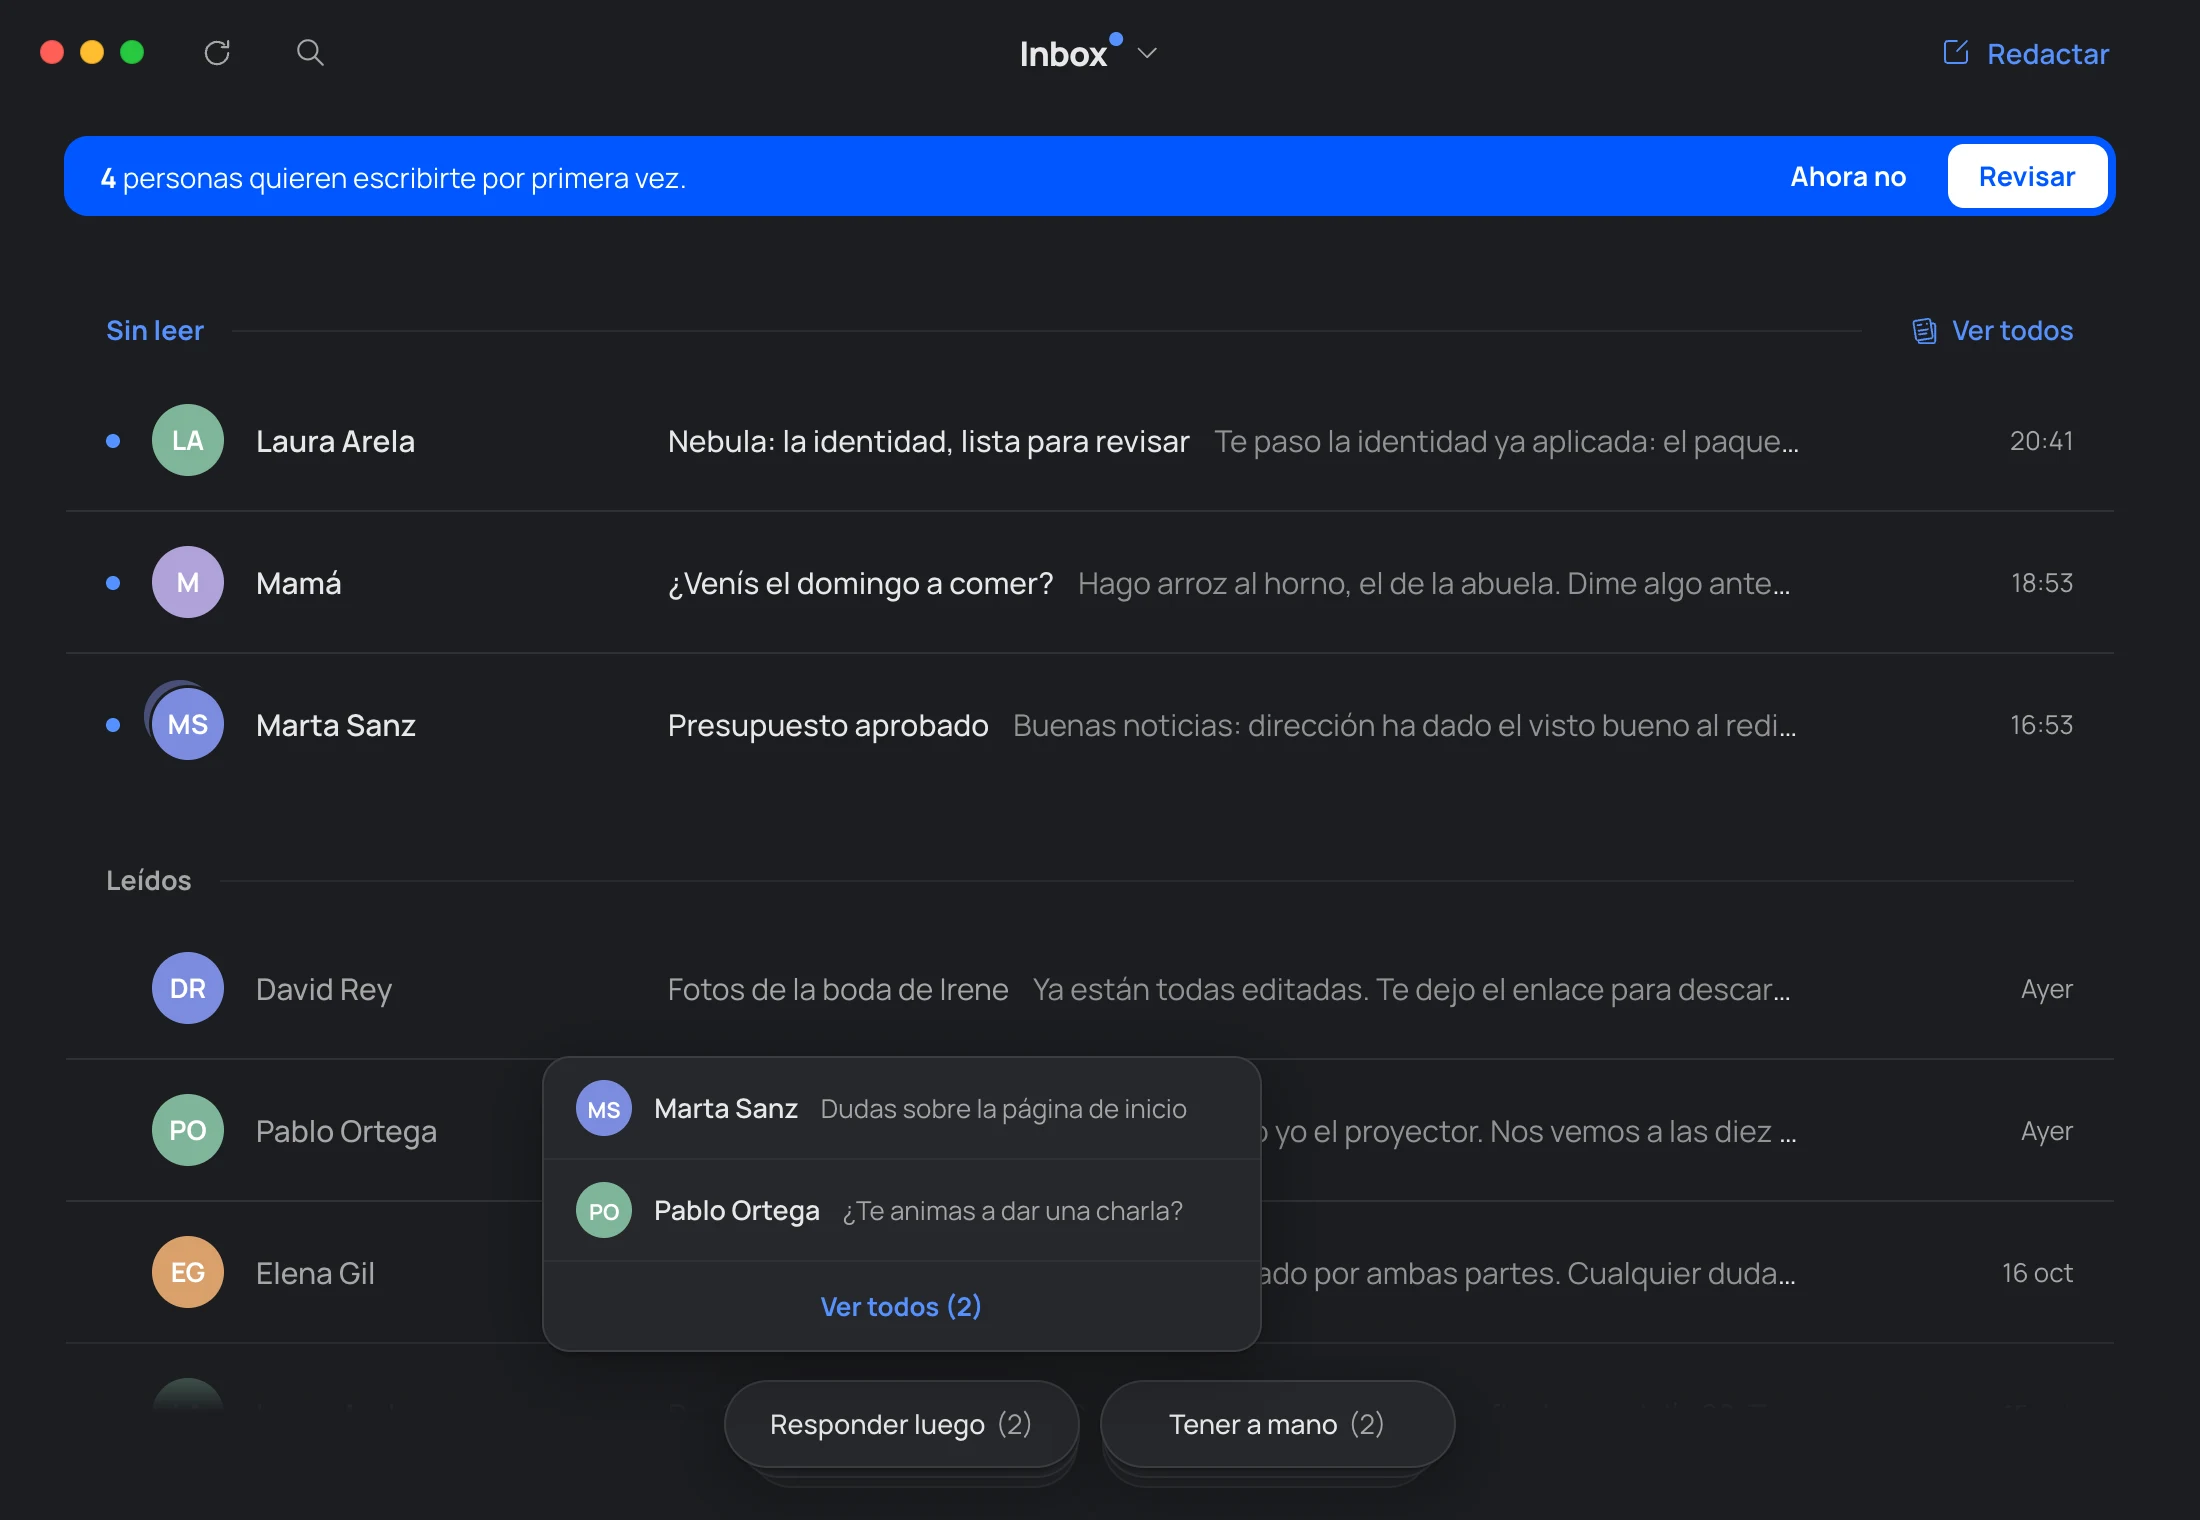Open ¿Venís el domingo a comer? email
This screenshot has width=2200, height=1520.
coord(860,583)
